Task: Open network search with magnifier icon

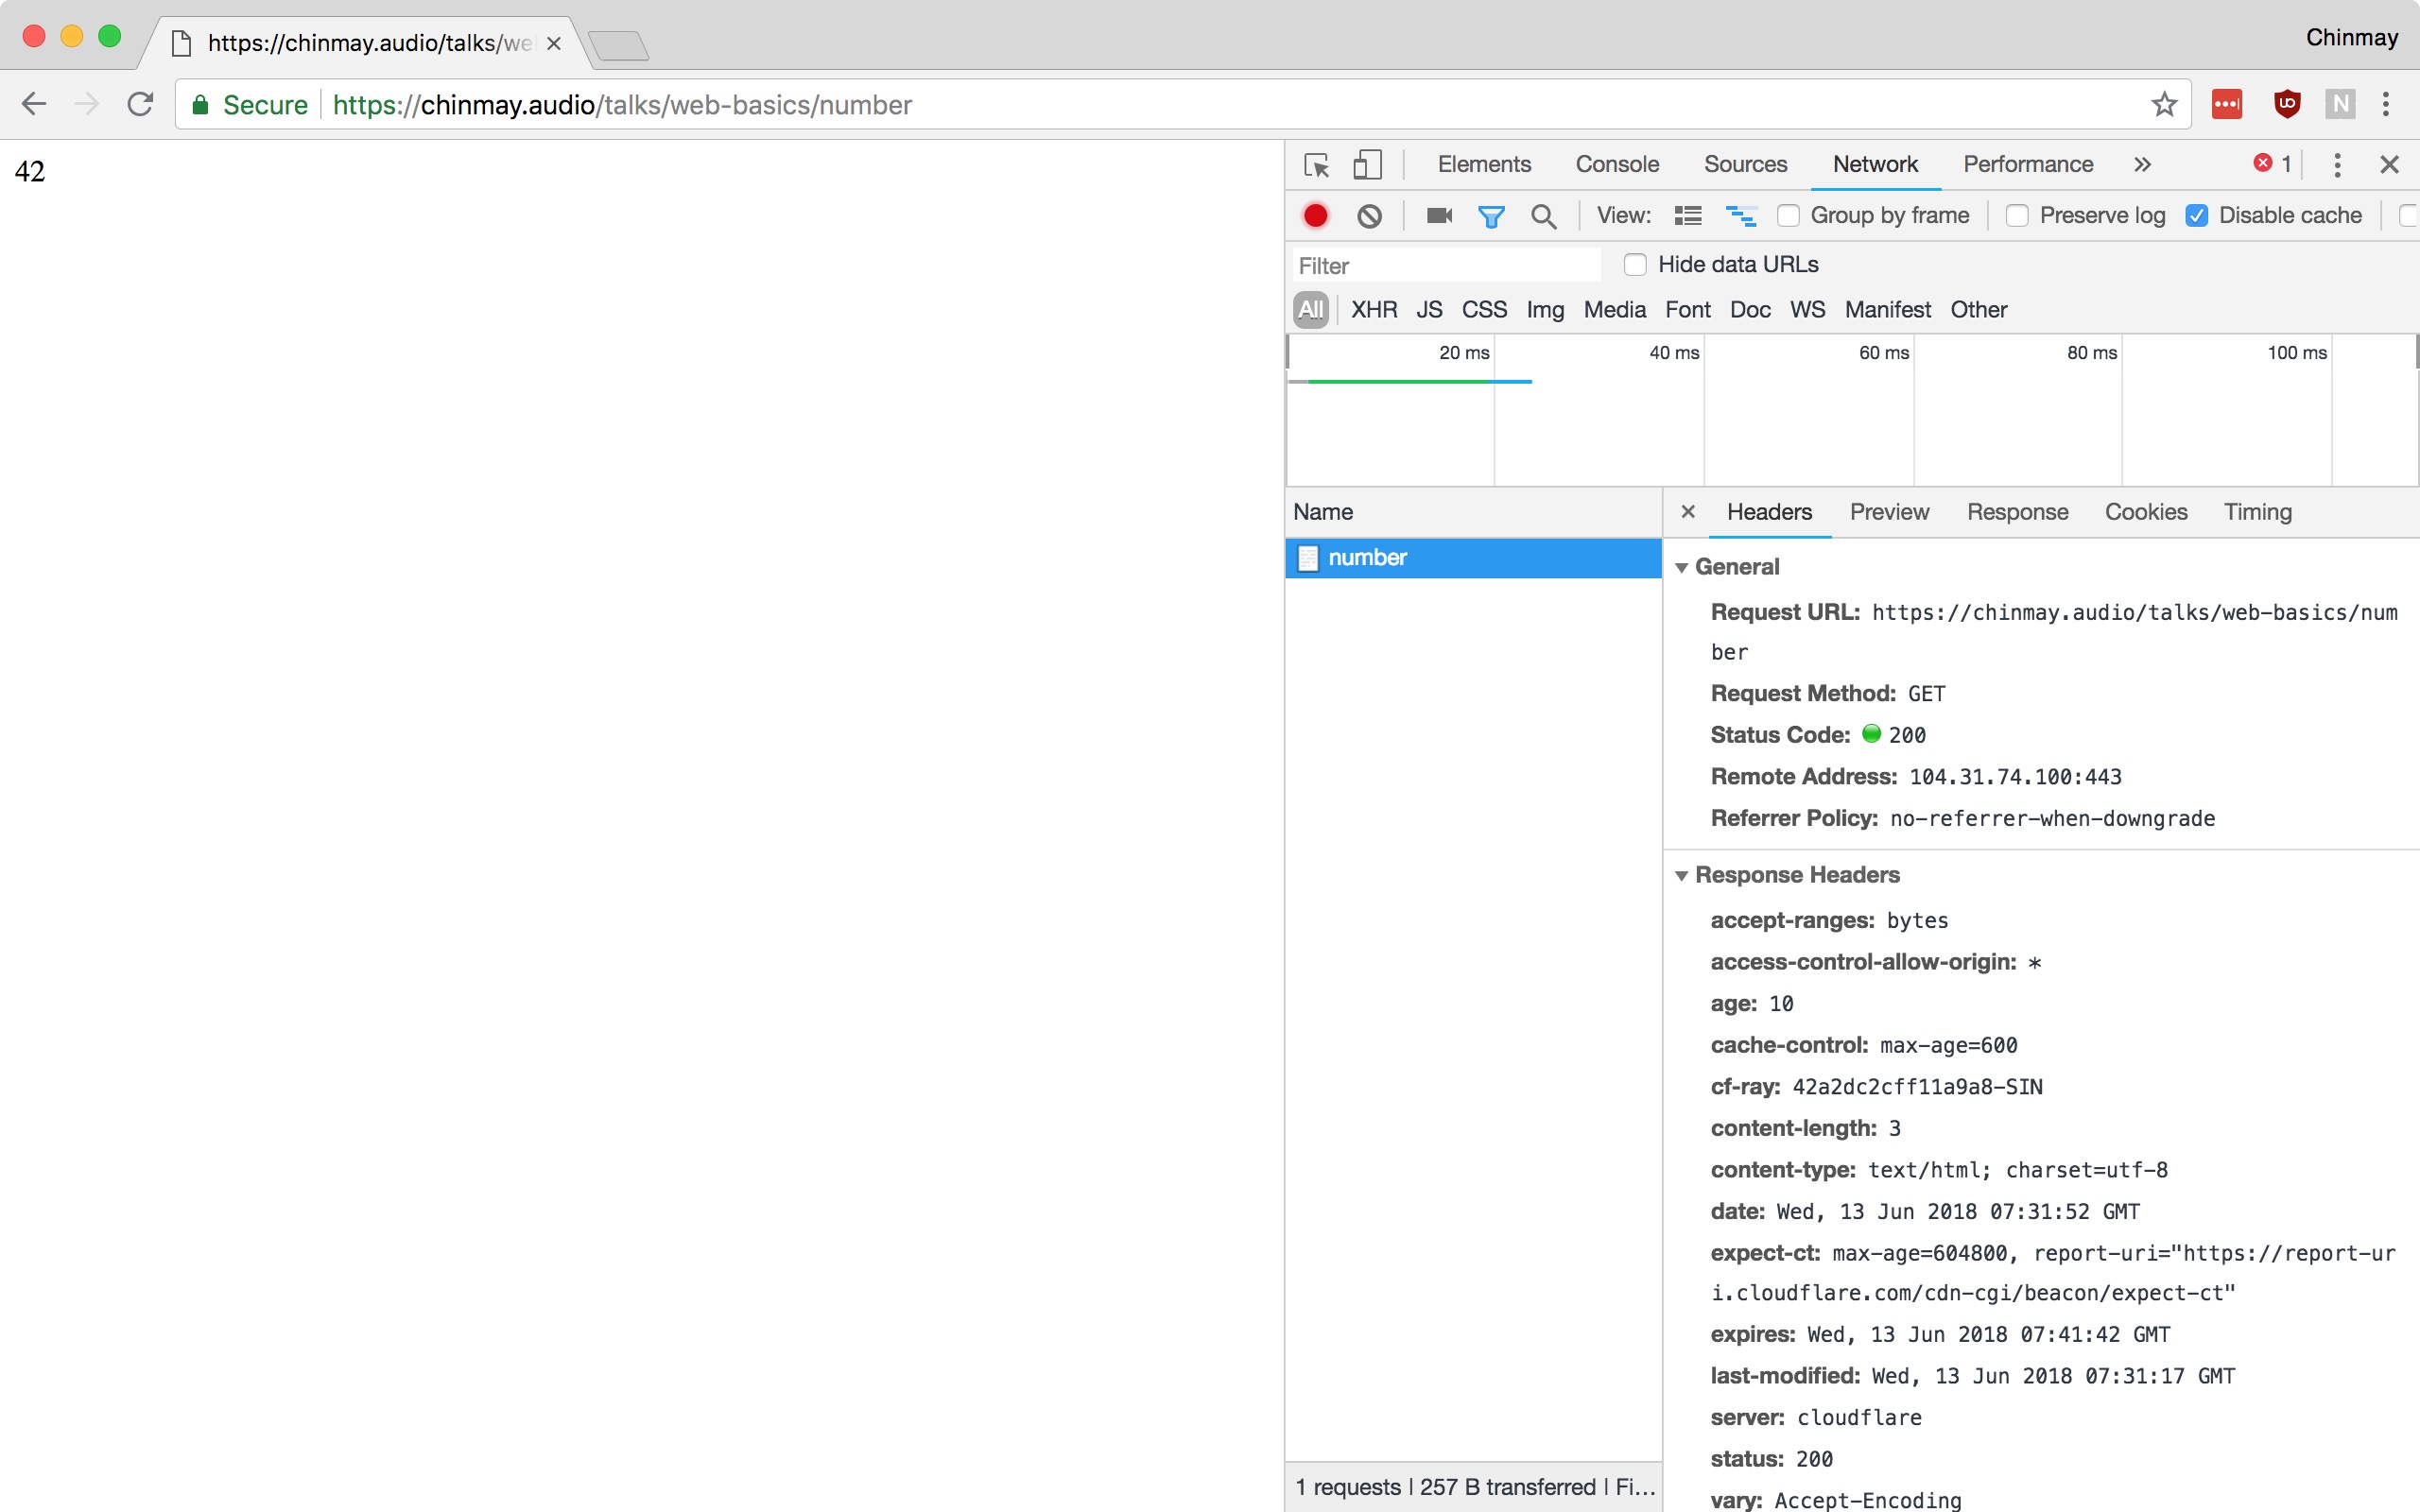Action: 1543,216
